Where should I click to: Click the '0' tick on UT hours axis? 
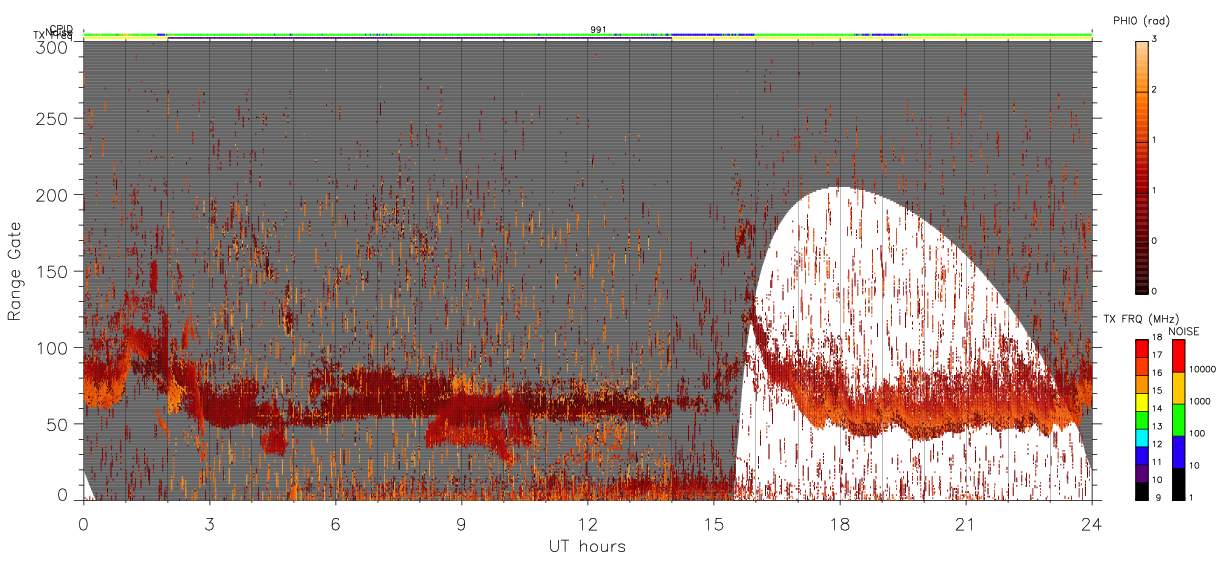pyautogui.click(x=84, y=524)
